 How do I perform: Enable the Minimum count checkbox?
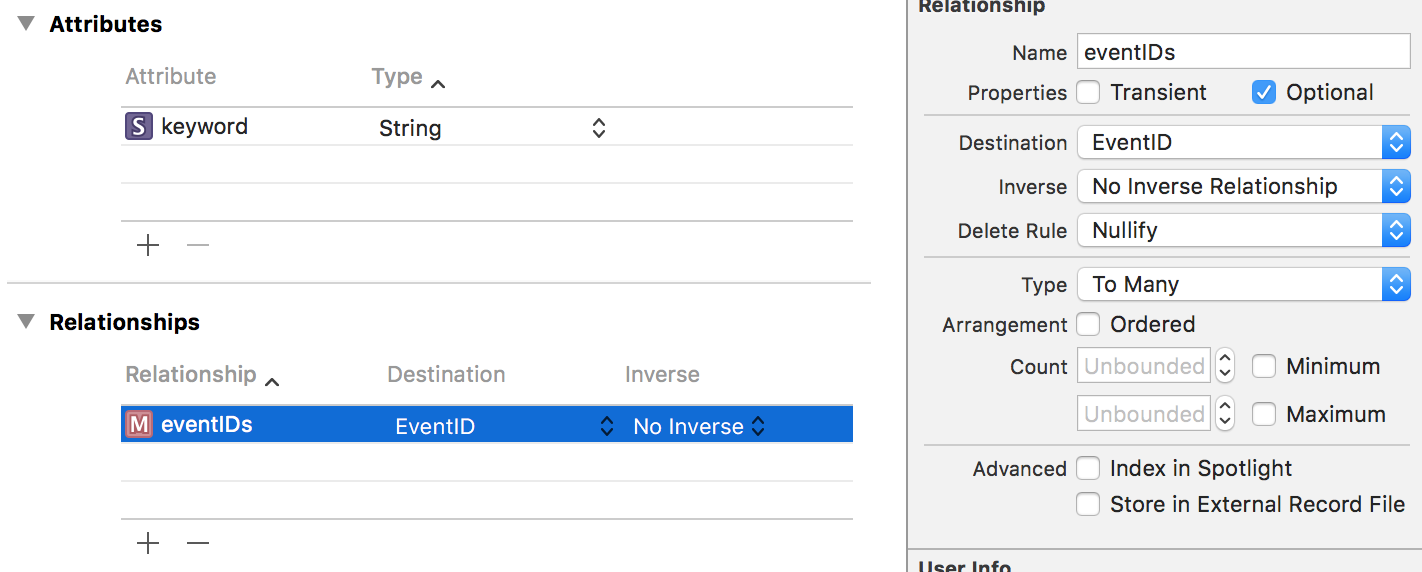coord(1264,367)
